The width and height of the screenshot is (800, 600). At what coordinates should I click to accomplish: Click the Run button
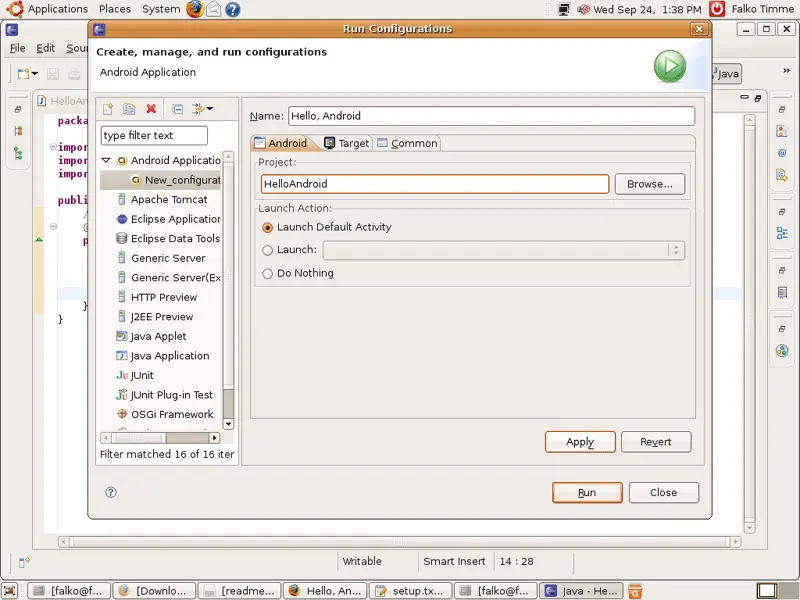(x=587, y=492)
